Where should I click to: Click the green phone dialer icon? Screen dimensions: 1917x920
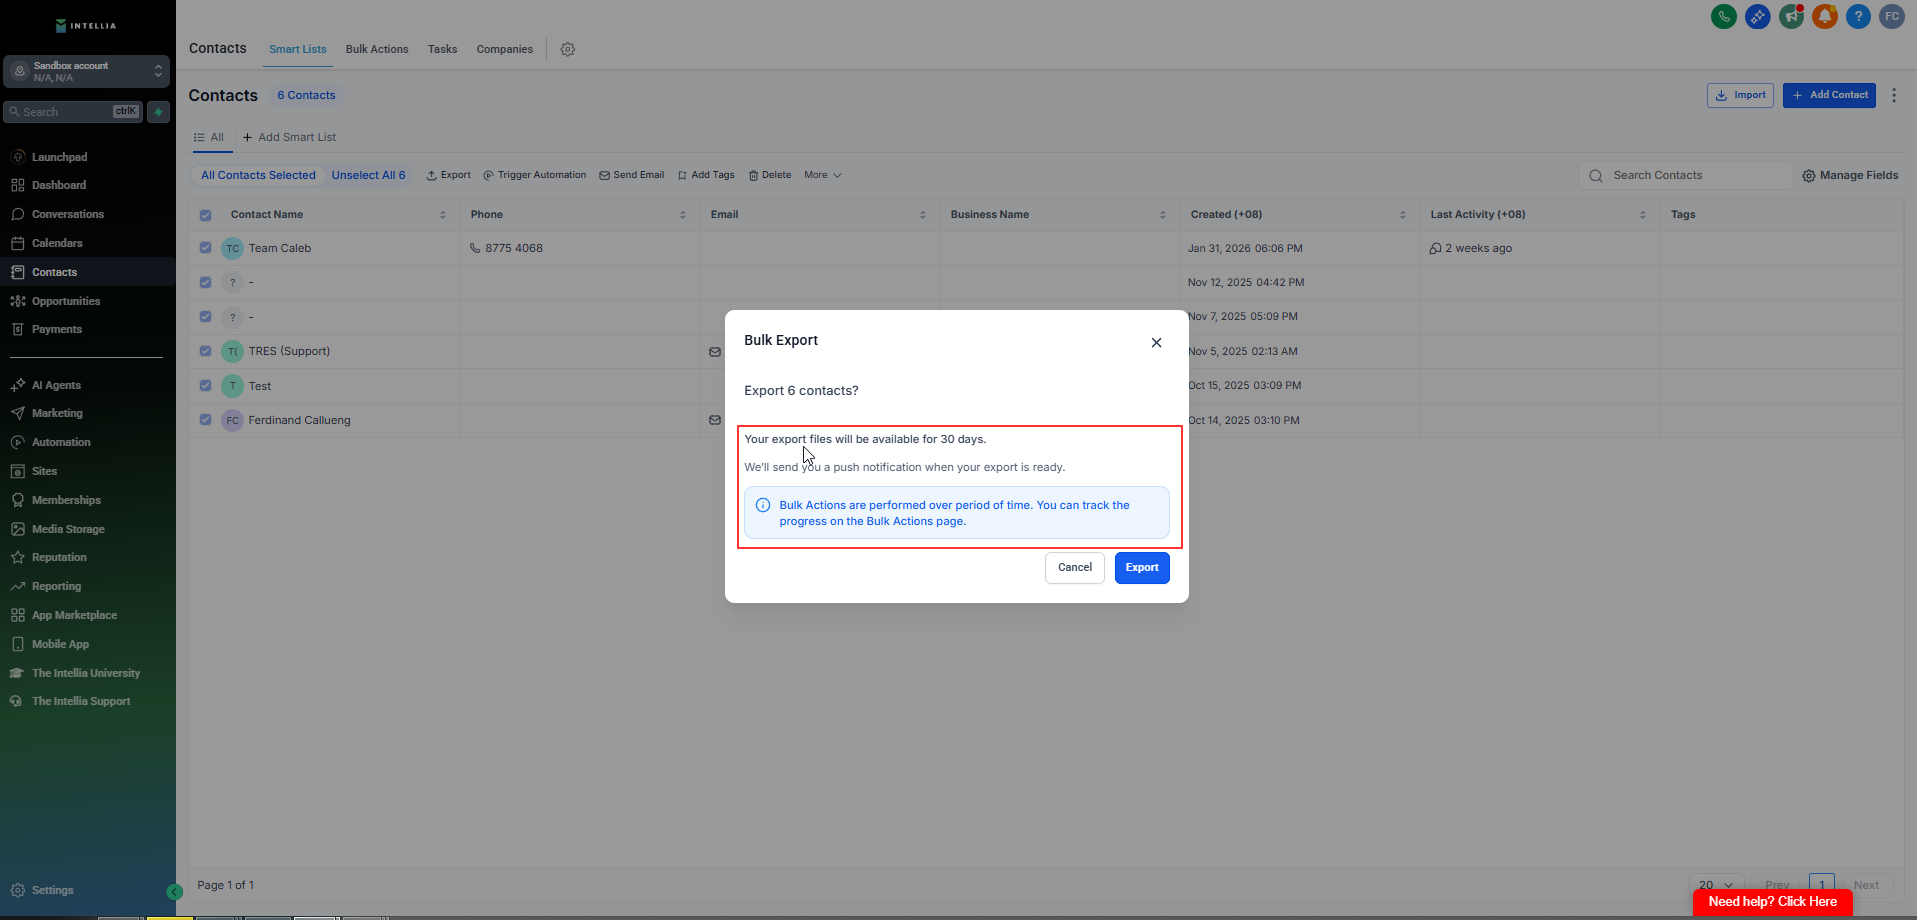click(1723, 16)
